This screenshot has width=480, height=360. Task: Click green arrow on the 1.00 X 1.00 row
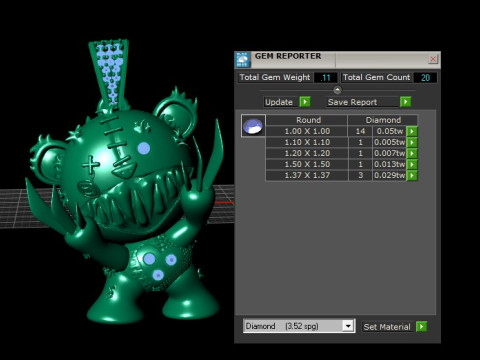(412, 131)
